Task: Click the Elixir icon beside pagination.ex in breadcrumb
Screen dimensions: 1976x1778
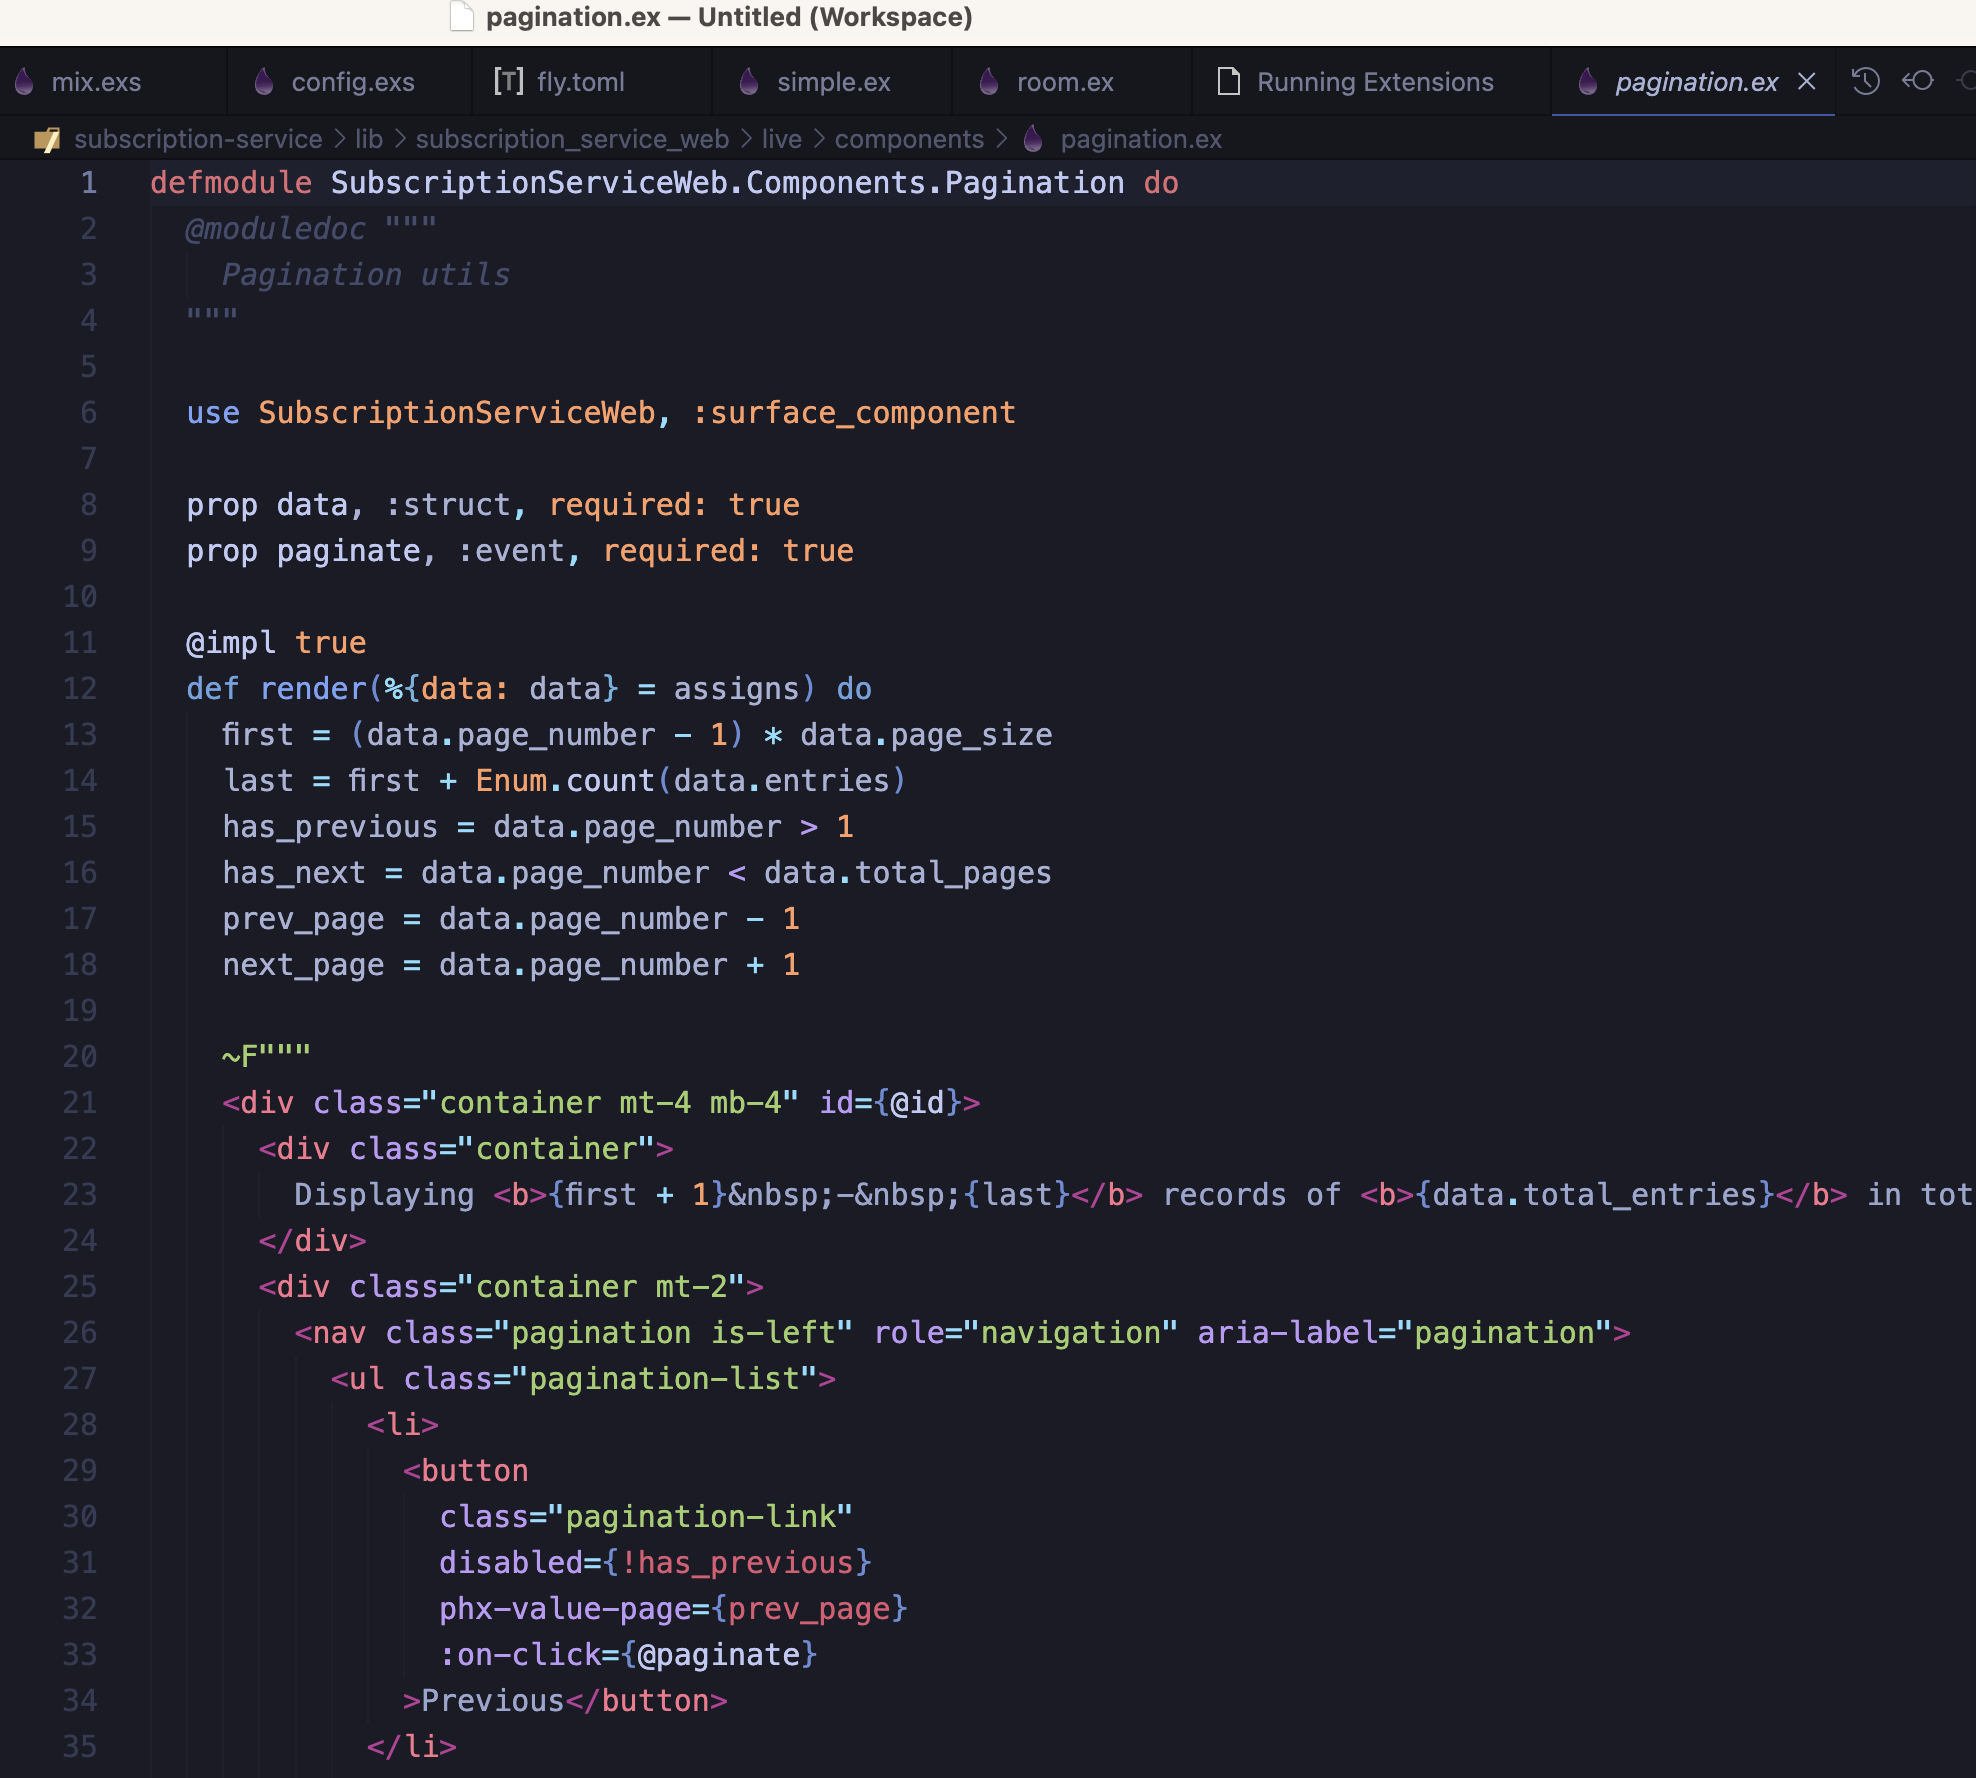Action: point(1032,139)
